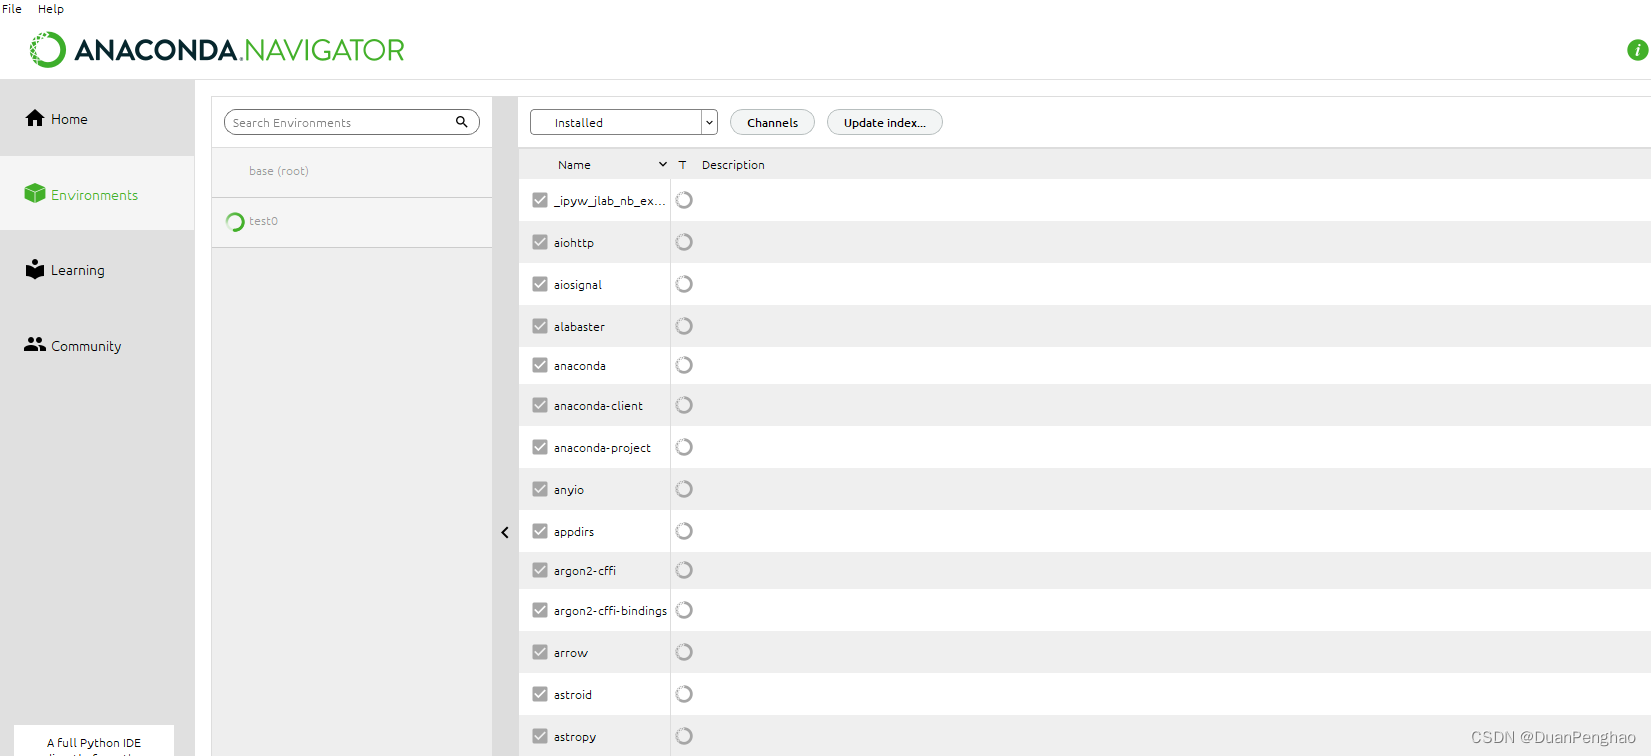Click the Learning book icon
The image size is (1651, 756).
(x=35, y=269)
